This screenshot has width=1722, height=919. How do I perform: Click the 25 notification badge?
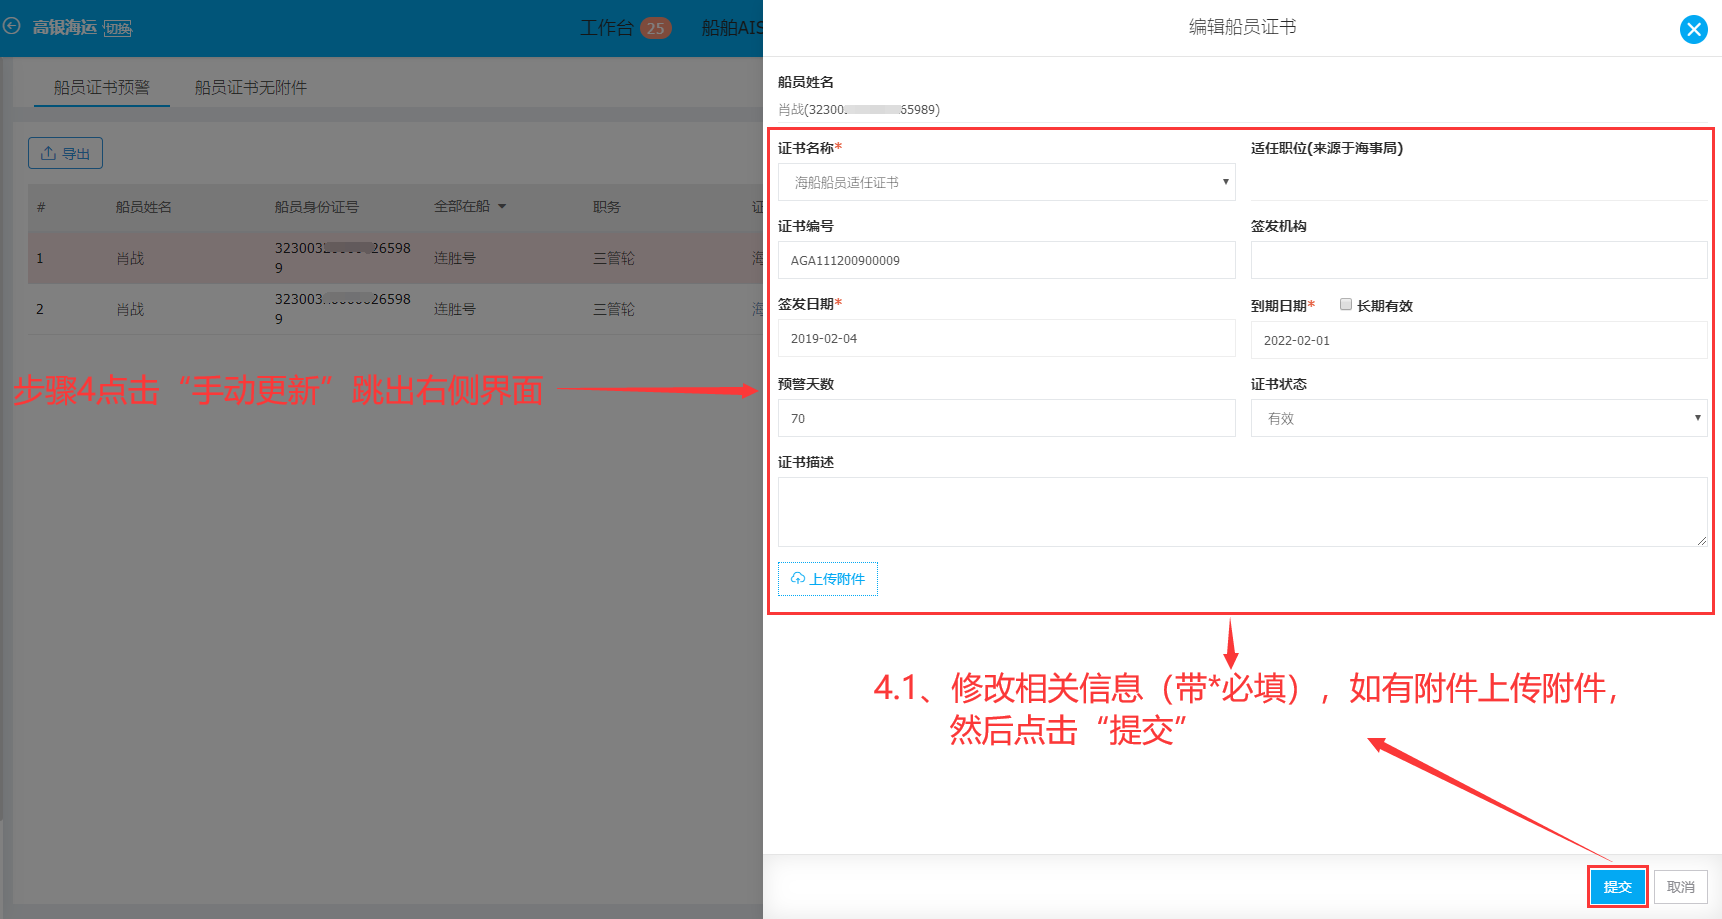click(655, 28)
